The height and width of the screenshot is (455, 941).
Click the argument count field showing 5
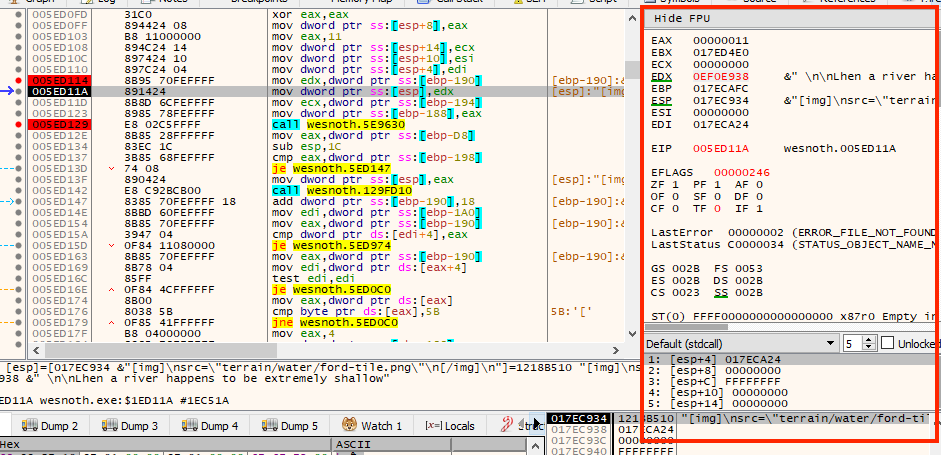[852, 344]
